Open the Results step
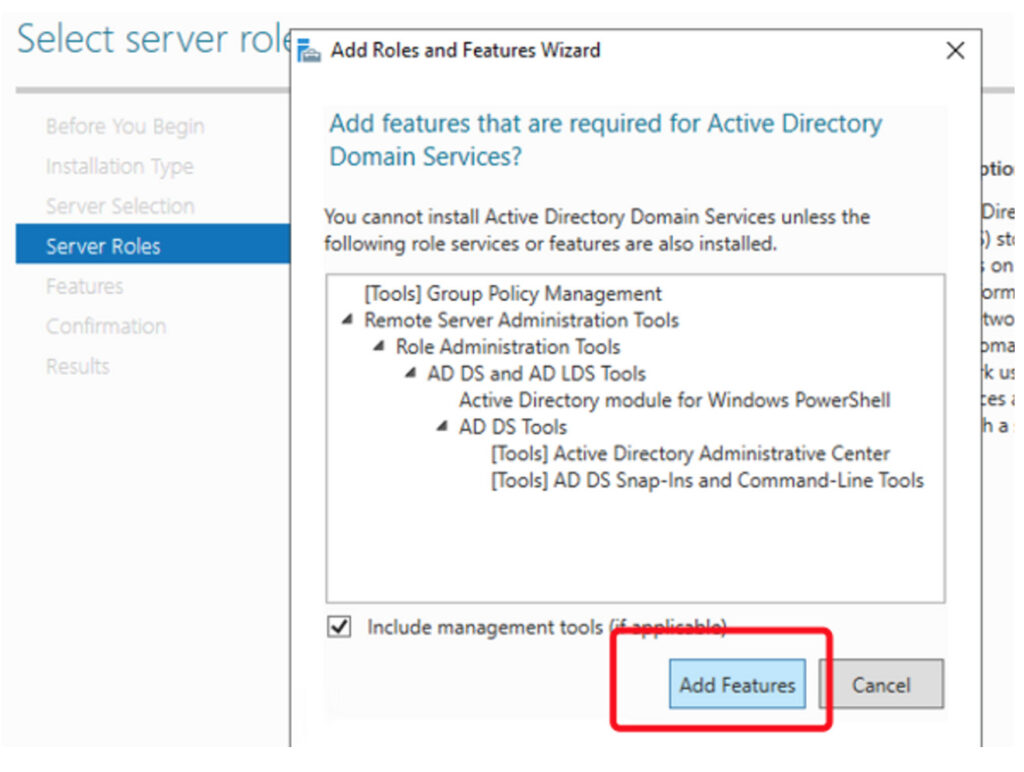This screenshot has height=772, width=1024. click(77, 367)
